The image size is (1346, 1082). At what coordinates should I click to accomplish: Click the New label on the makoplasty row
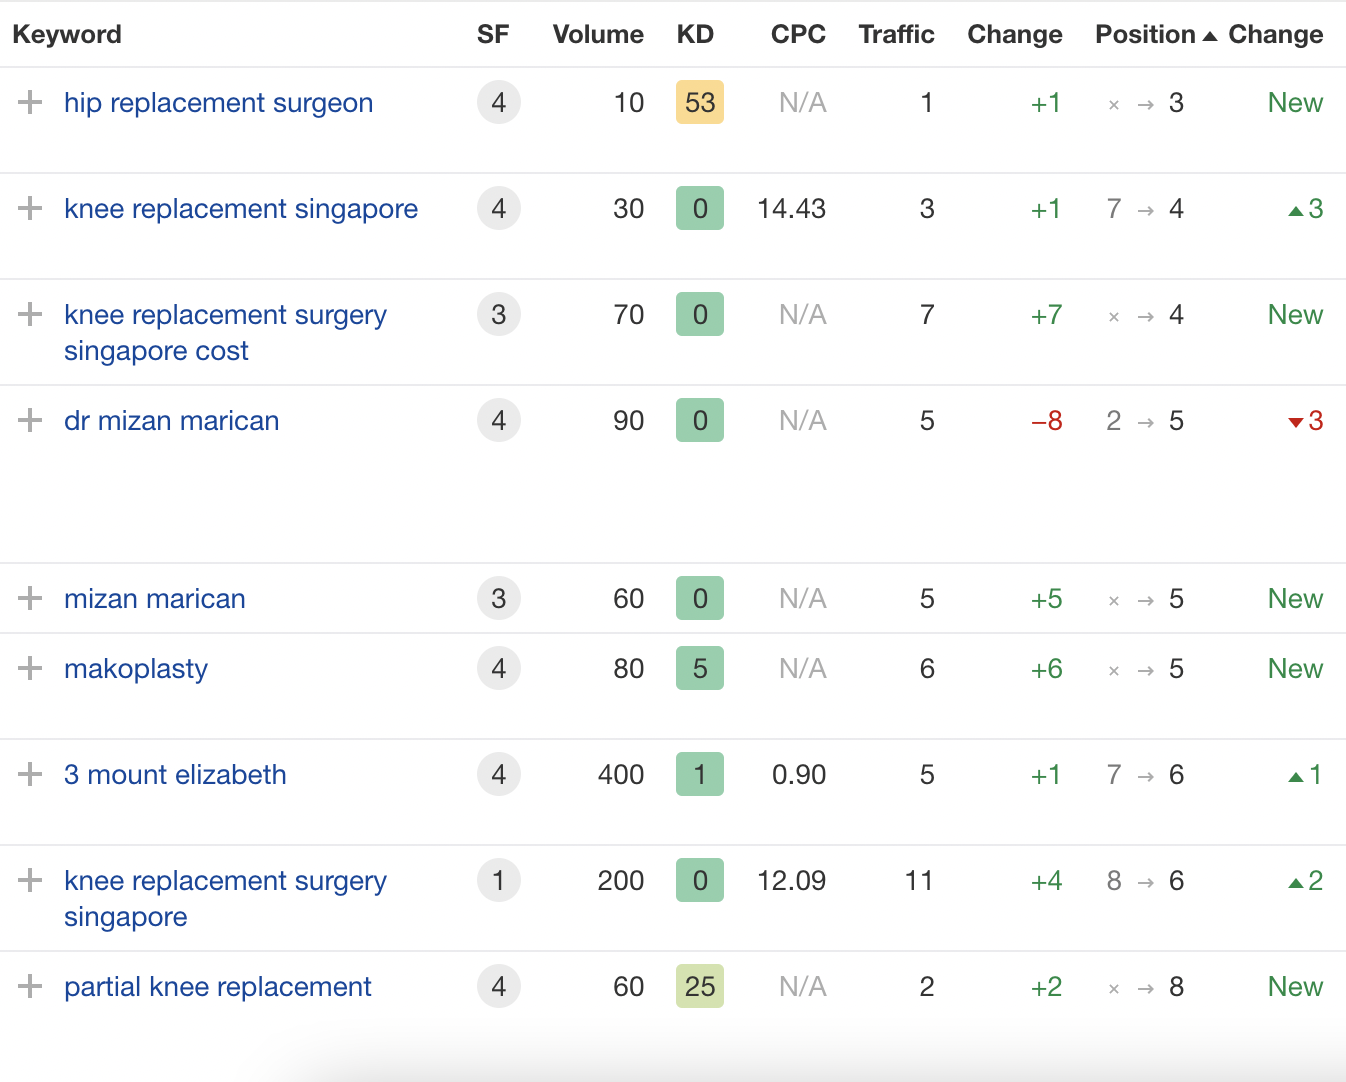click(x=1295, y=668)
